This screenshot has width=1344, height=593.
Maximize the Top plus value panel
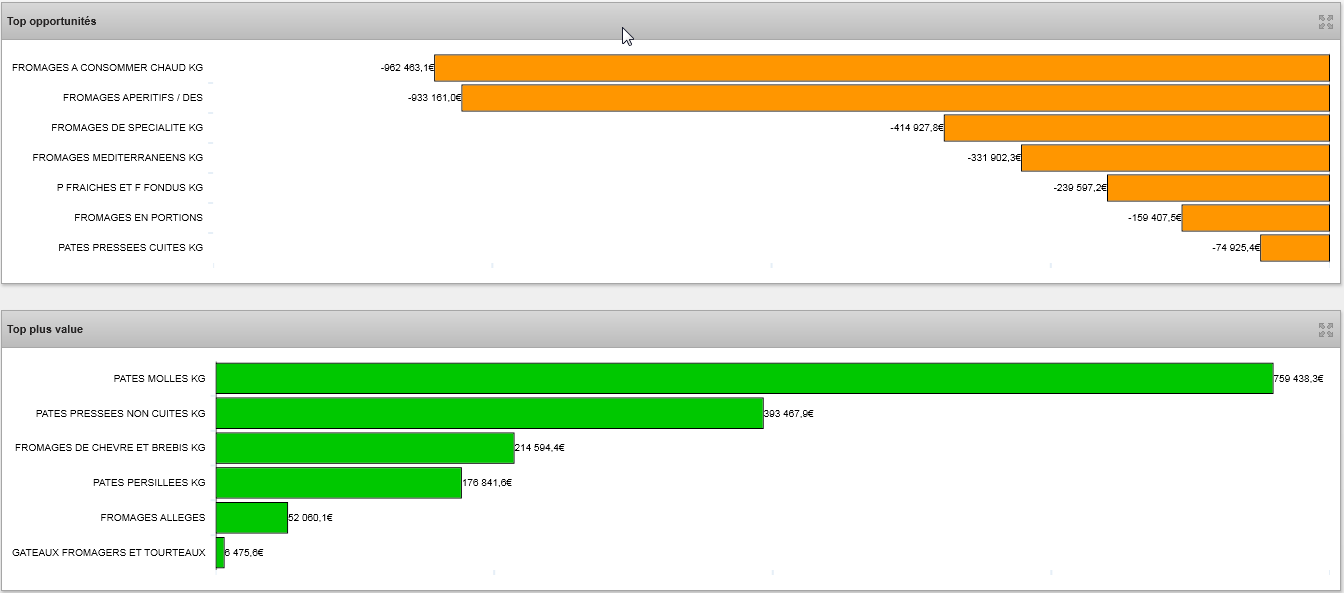[x=1326, y=329]
